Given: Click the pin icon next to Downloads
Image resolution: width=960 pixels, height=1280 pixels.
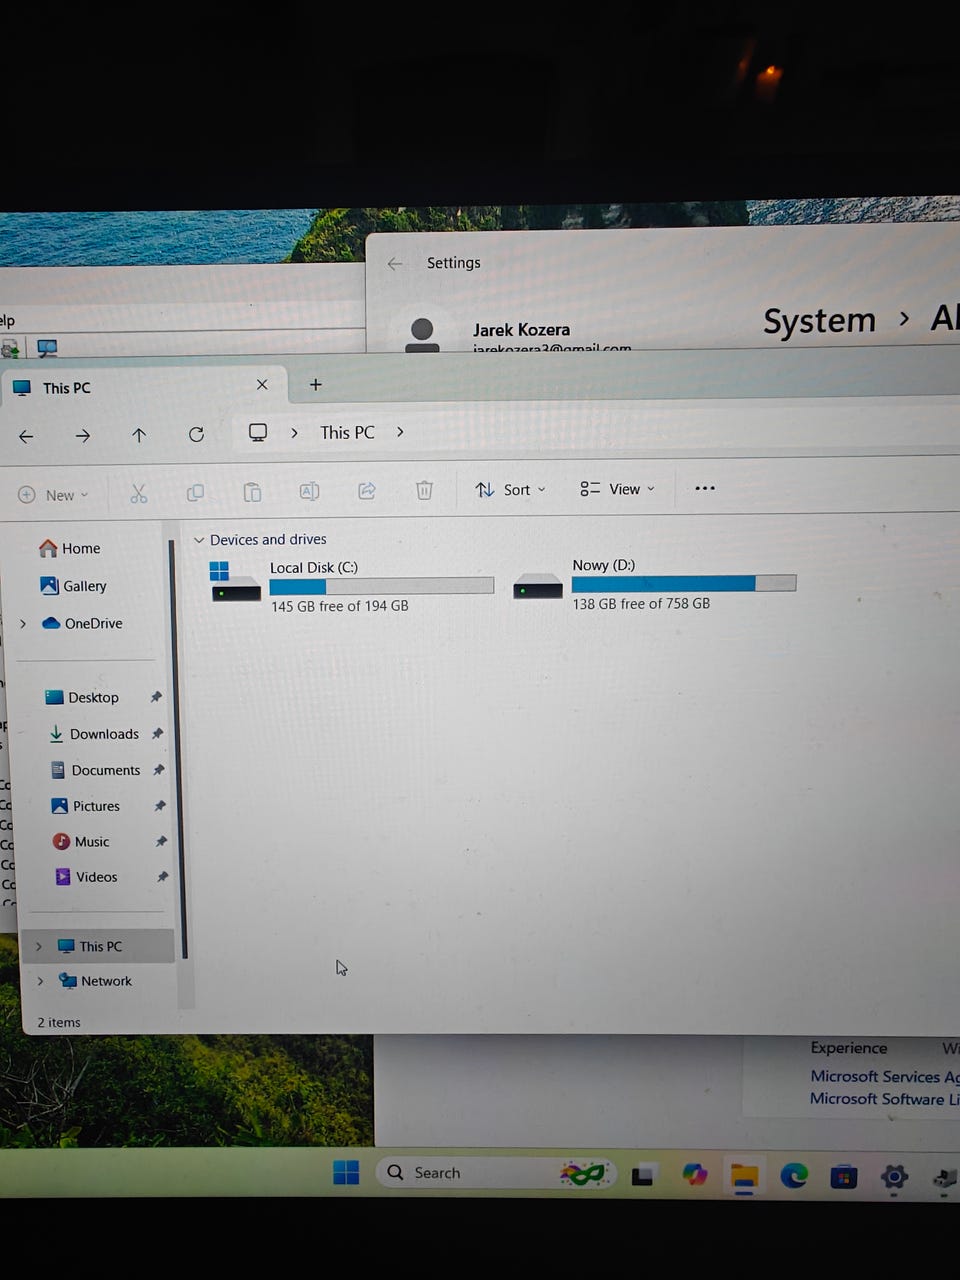Looking at the screenshot, I should pos(158,733).
